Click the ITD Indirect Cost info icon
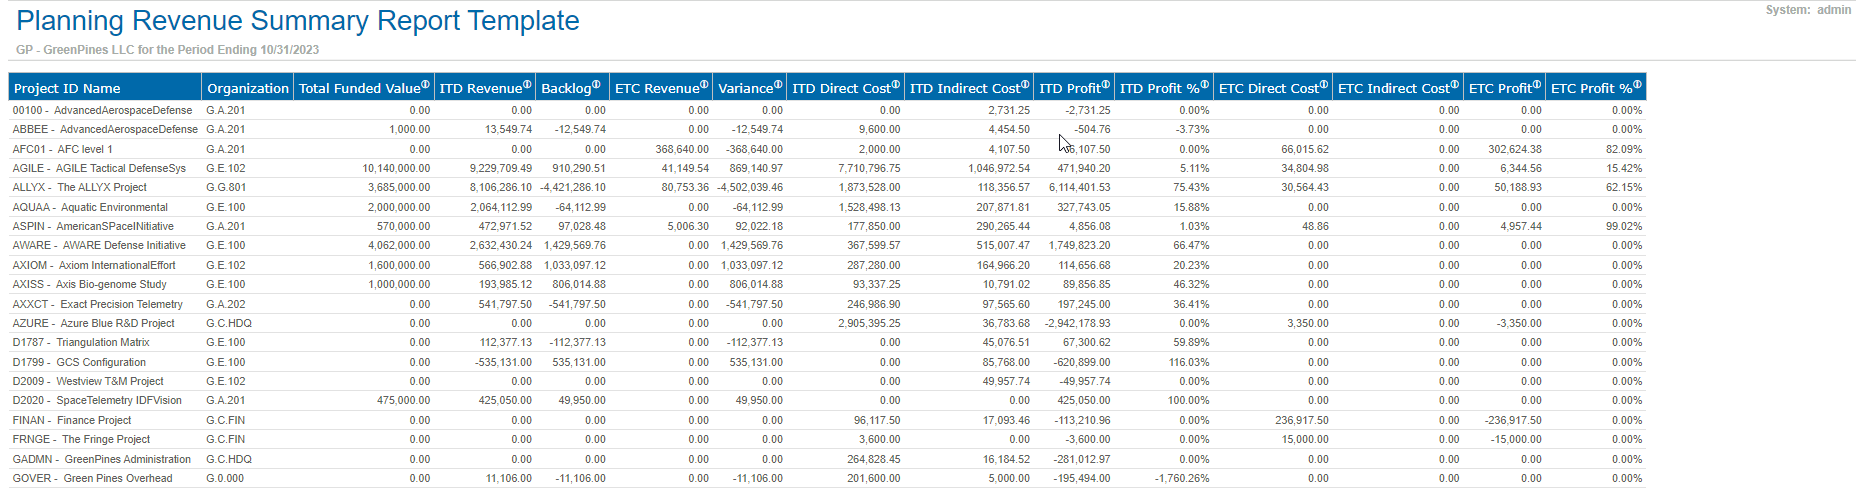 click(x=1025, y=85)
